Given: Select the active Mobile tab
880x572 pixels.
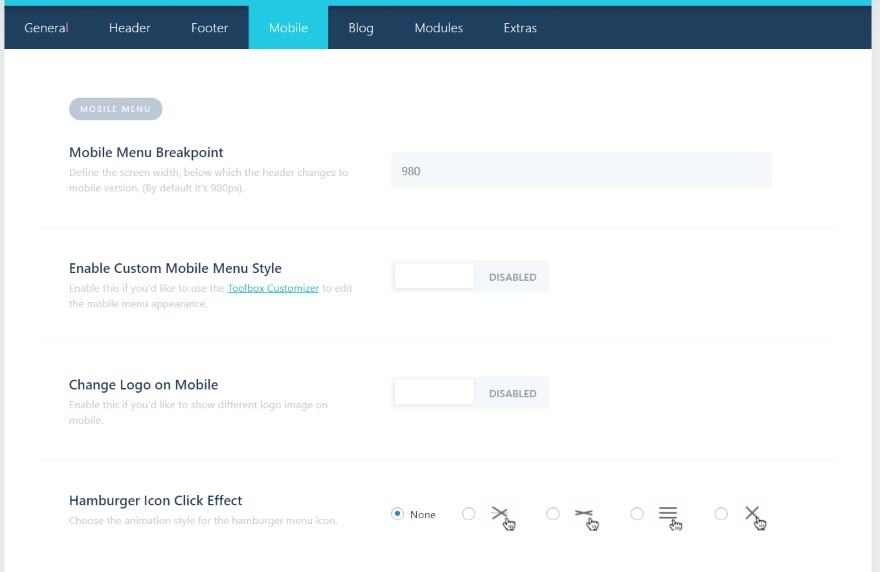Looking at the screenshot, I should click(x=288, y=28).
